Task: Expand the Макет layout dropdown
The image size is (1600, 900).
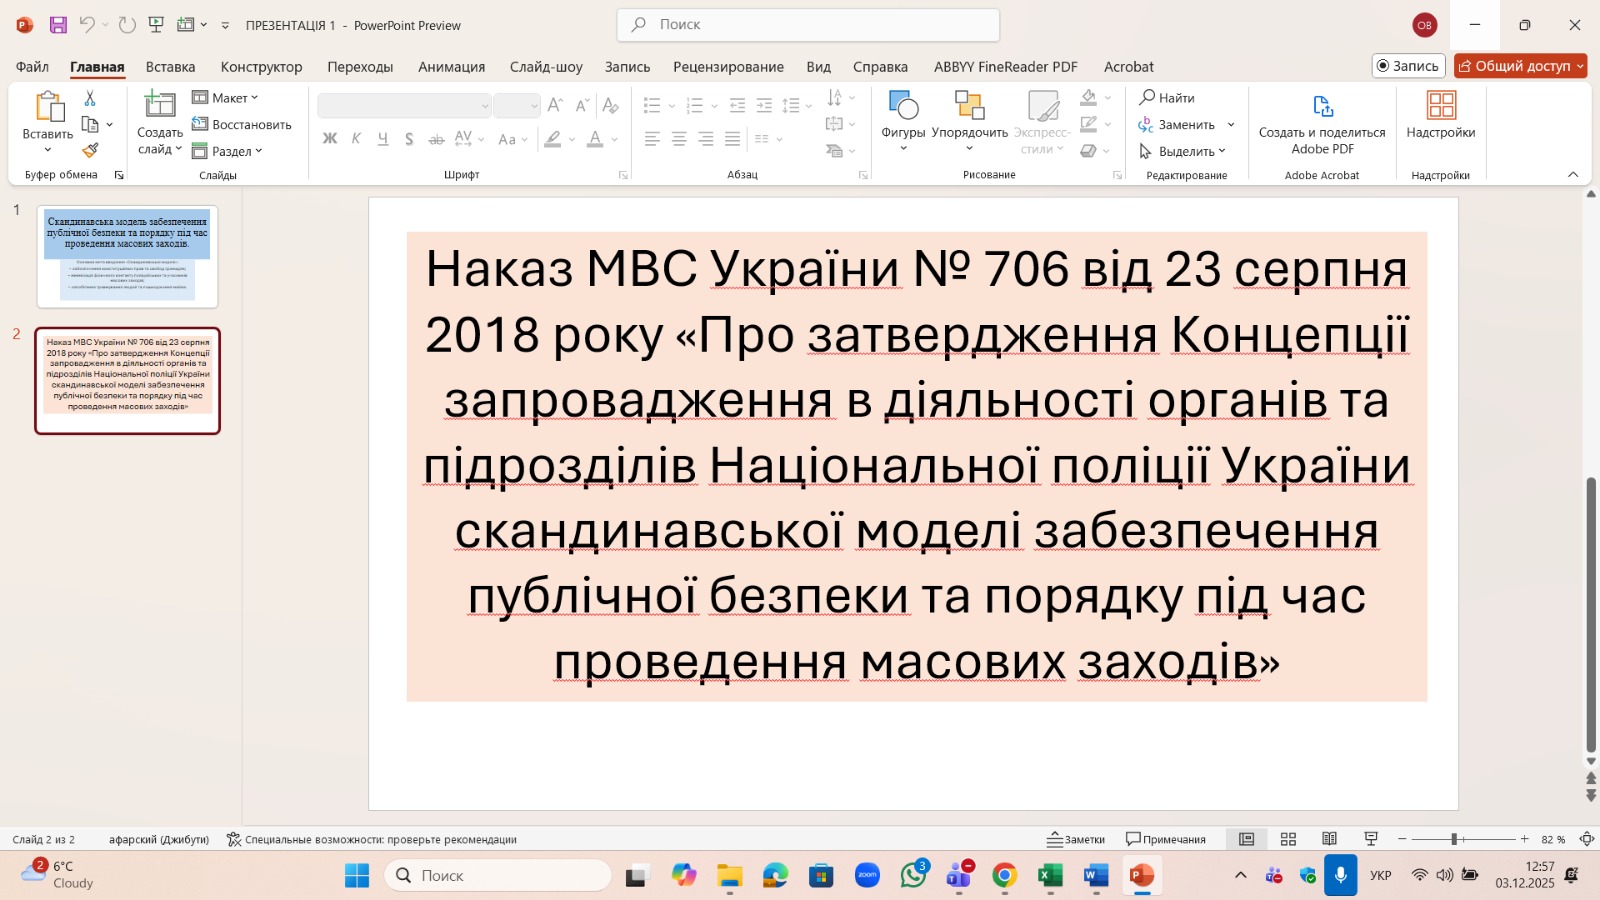Action: click(226, 98)
